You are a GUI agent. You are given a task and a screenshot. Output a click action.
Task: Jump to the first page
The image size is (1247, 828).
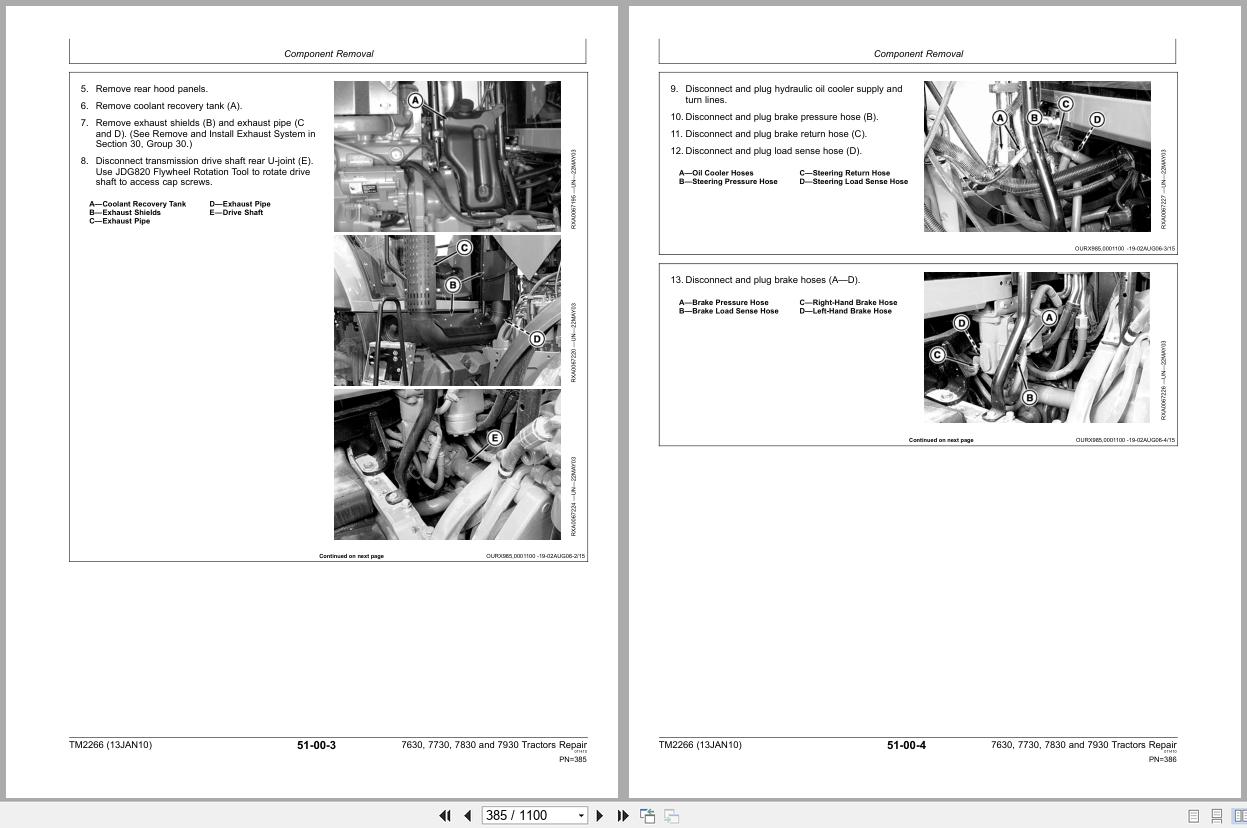(445, 815)
